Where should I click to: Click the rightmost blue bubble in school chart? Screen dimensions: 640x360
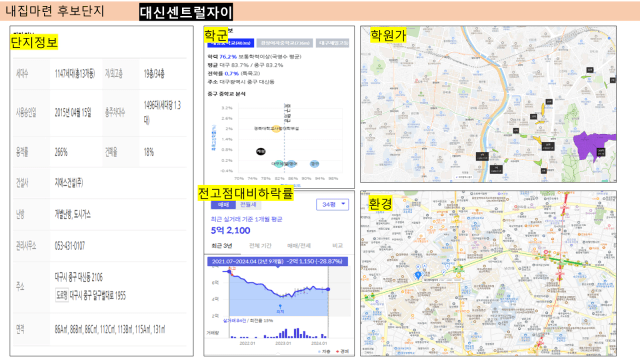pyautogui.click(x=314, y=164)
